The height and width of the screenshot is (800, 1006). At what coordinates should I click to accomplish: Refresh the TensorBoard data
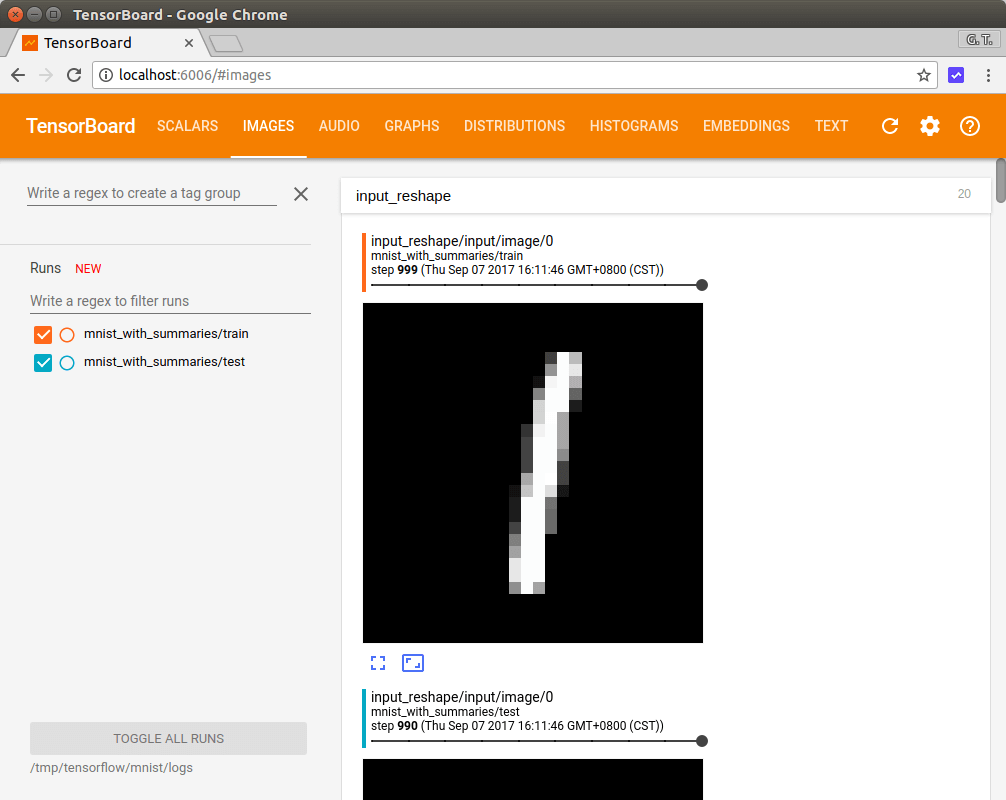click(x=889, y=126)
